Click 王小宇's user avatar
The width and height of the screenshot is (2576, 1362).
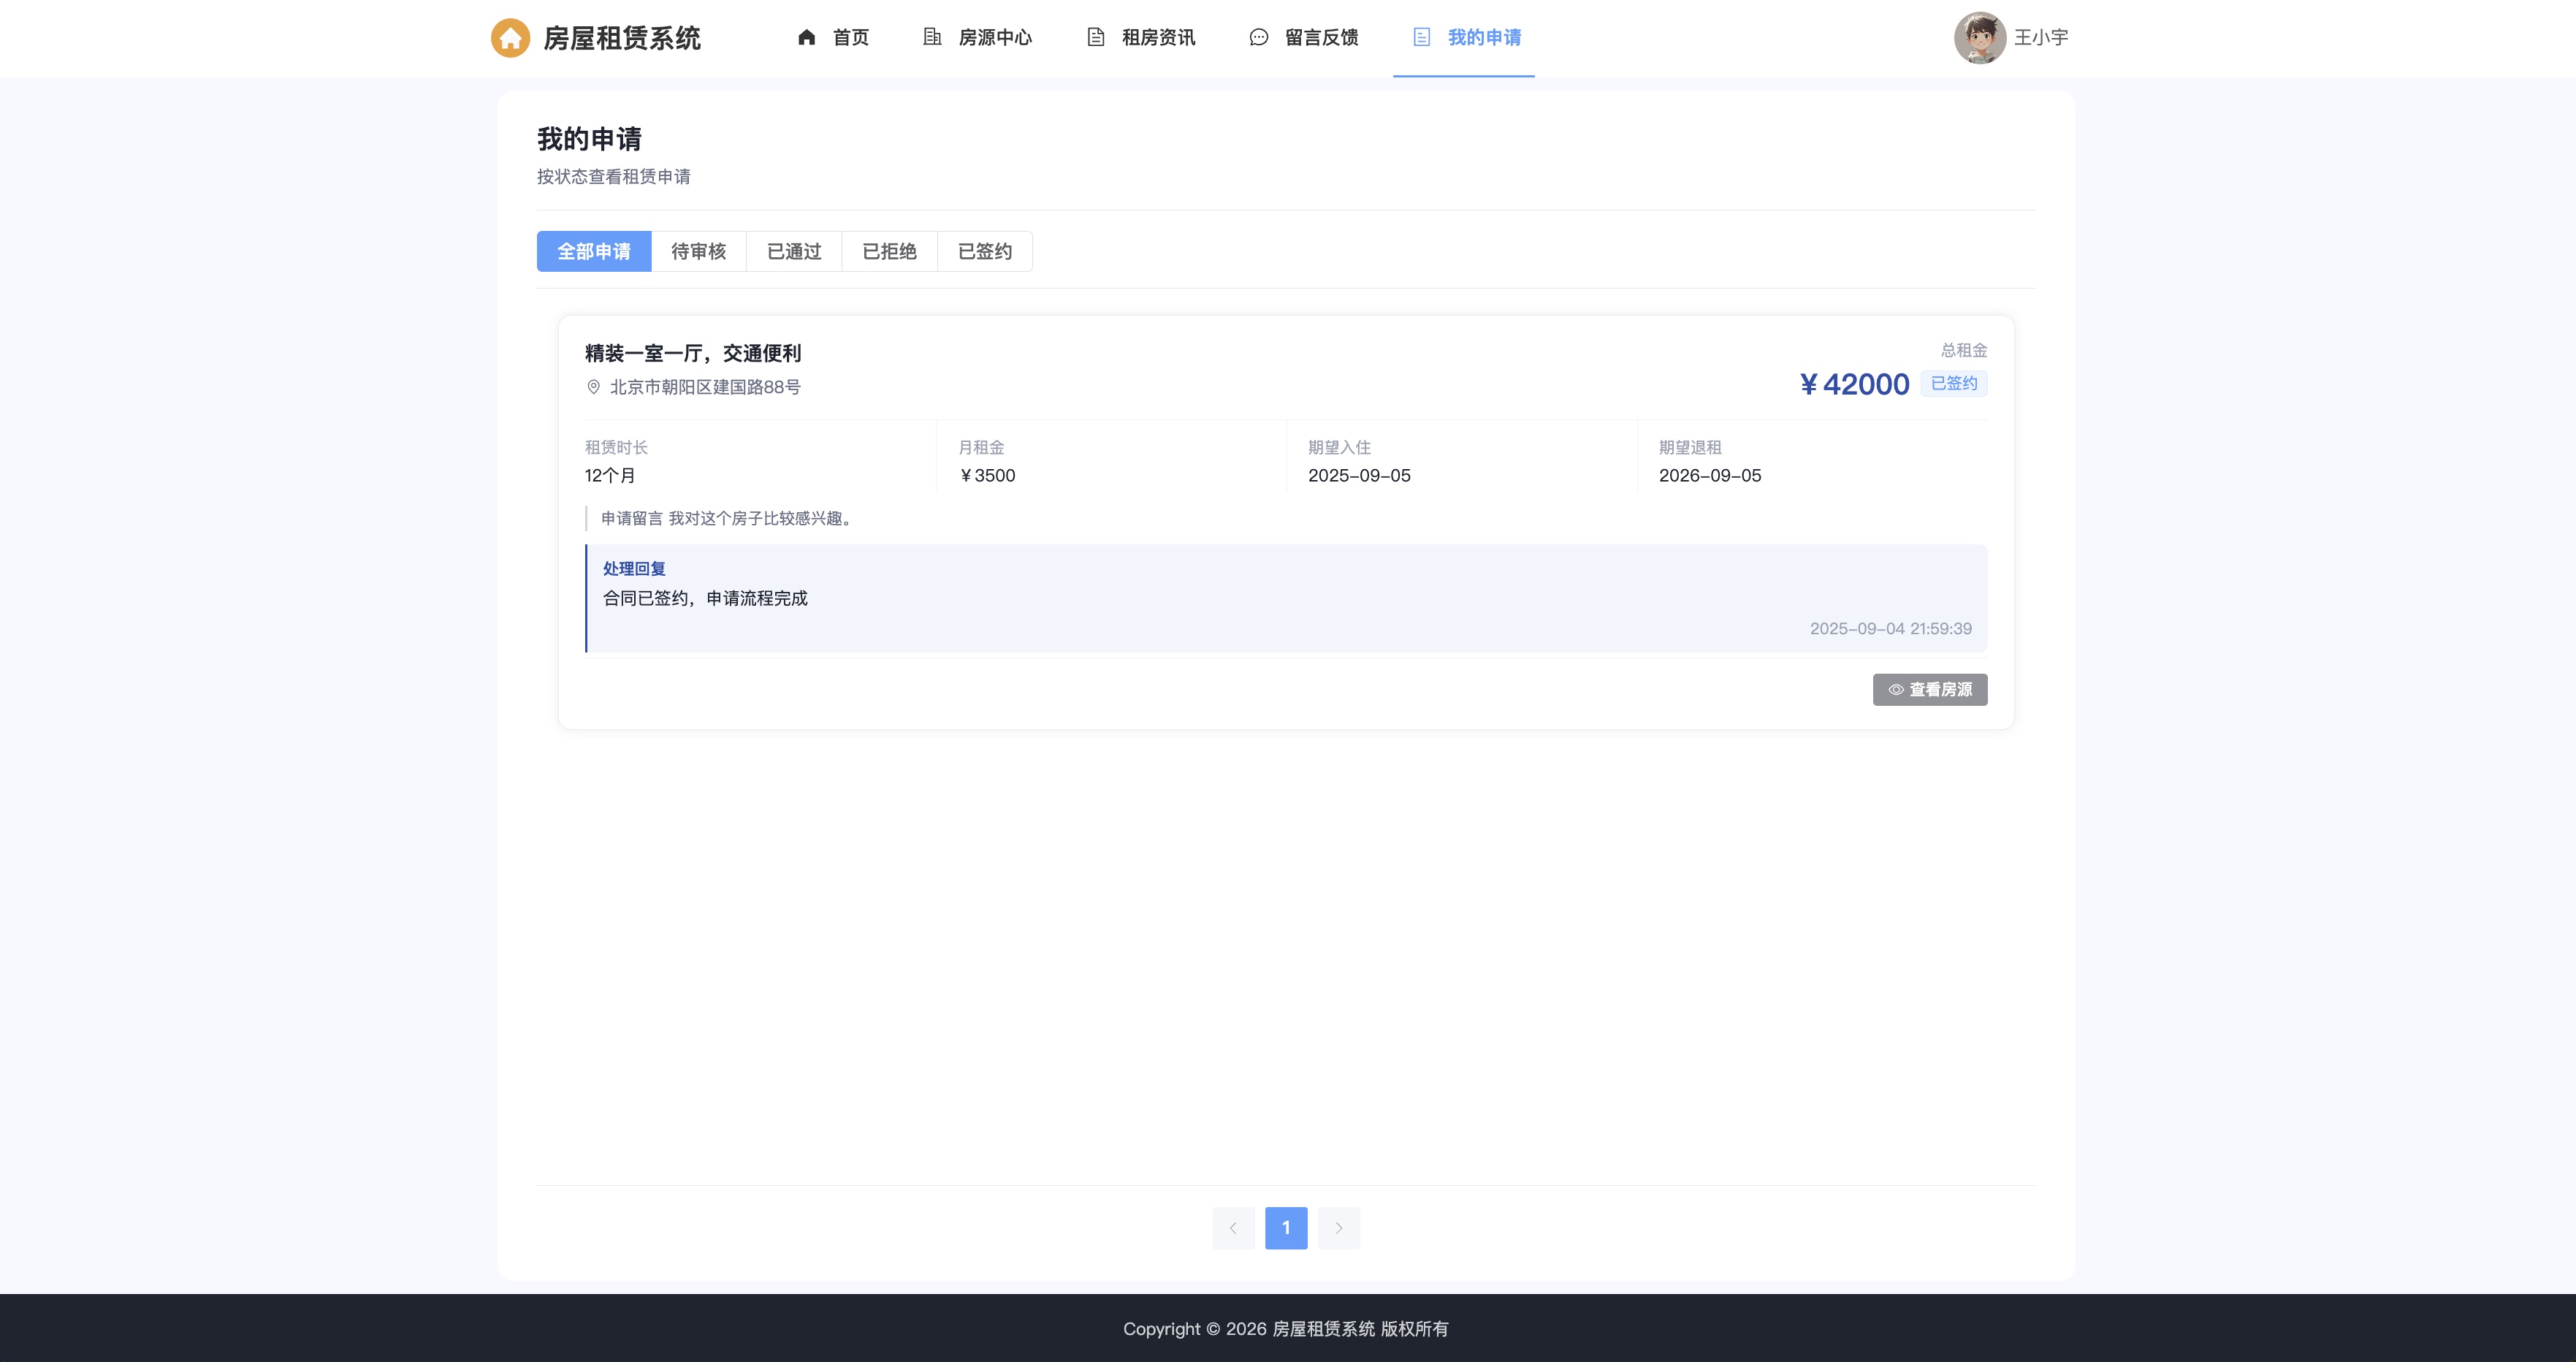[x=1980, y=38]
